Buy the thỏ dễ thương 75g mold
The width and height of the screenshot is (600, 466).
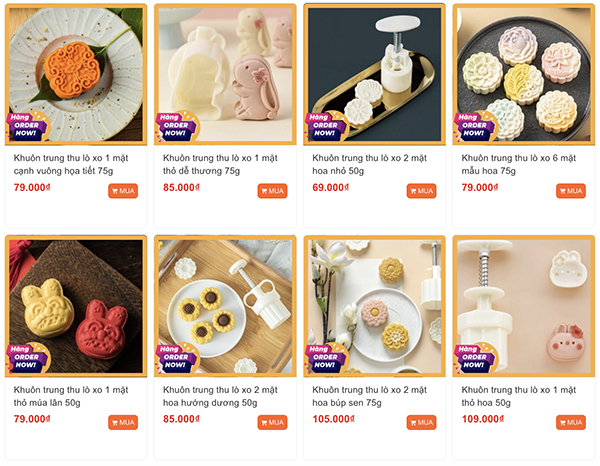(272, 191)
